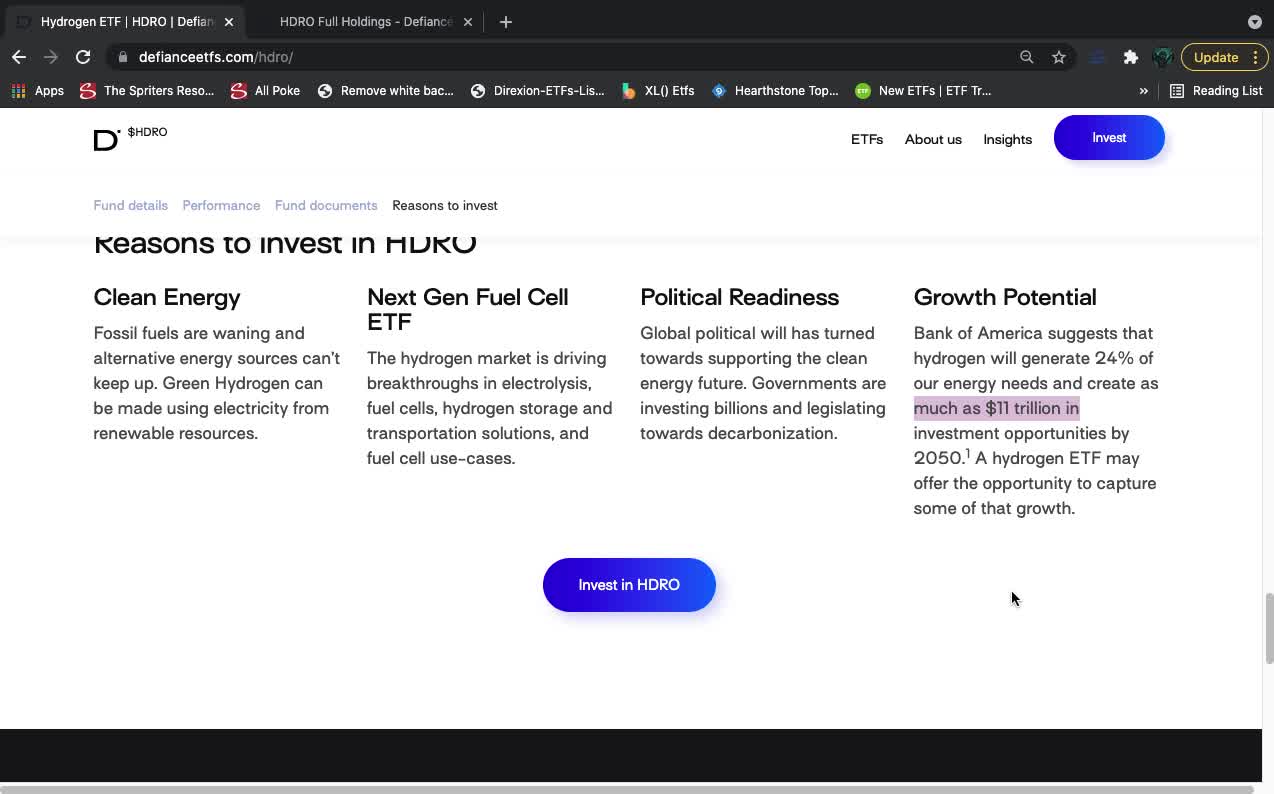Open the About us menu item
Screen dimensions: 1274x794
pyautogui.click(x=933, y=139)
